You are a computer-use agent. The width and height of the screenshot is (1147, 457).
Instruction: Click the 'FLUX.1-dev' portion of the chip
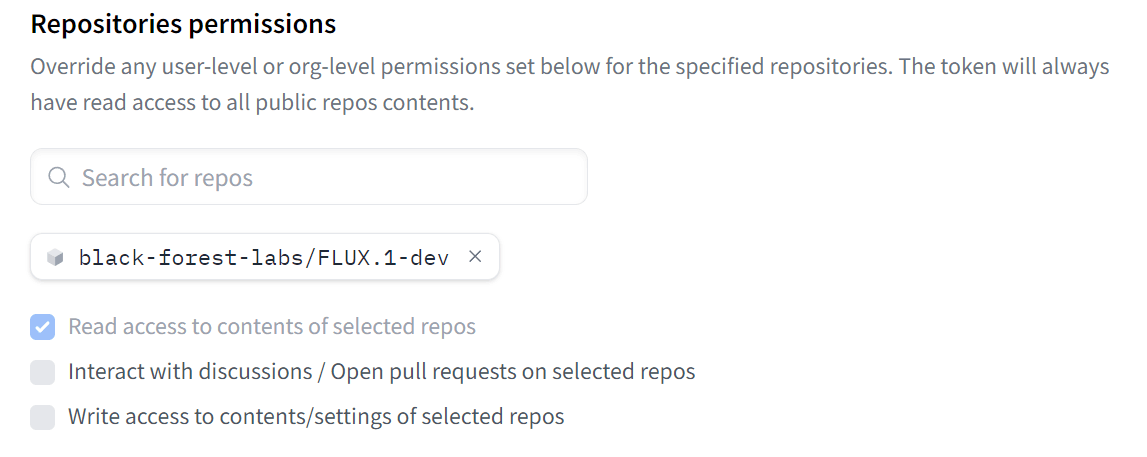point(383,257)
